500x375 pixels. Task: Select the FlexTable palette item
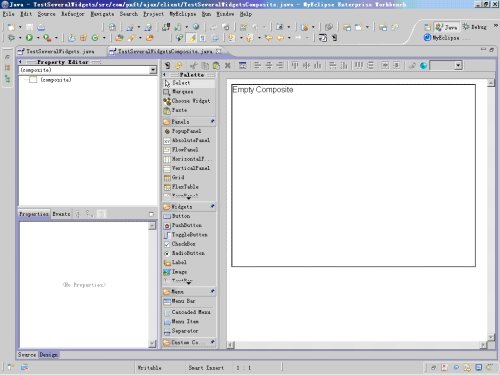(x=189, y=187)
